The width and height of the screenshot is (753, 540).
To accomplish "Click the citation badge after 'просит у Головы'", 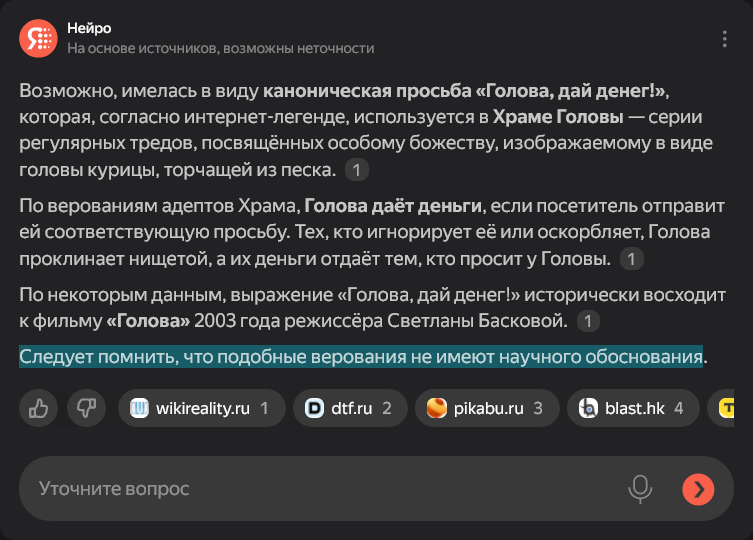I will 631,260.
